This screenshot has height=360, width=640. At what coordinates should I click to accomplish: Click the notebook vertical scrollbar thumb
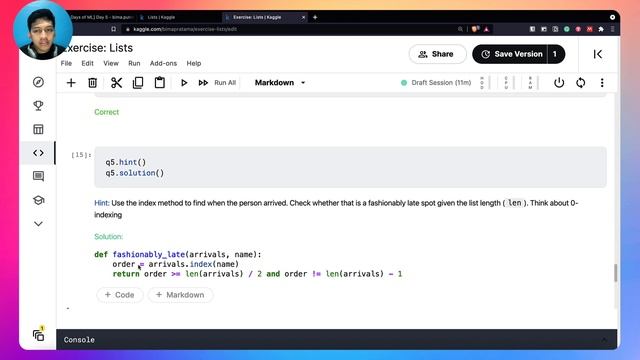616,273
